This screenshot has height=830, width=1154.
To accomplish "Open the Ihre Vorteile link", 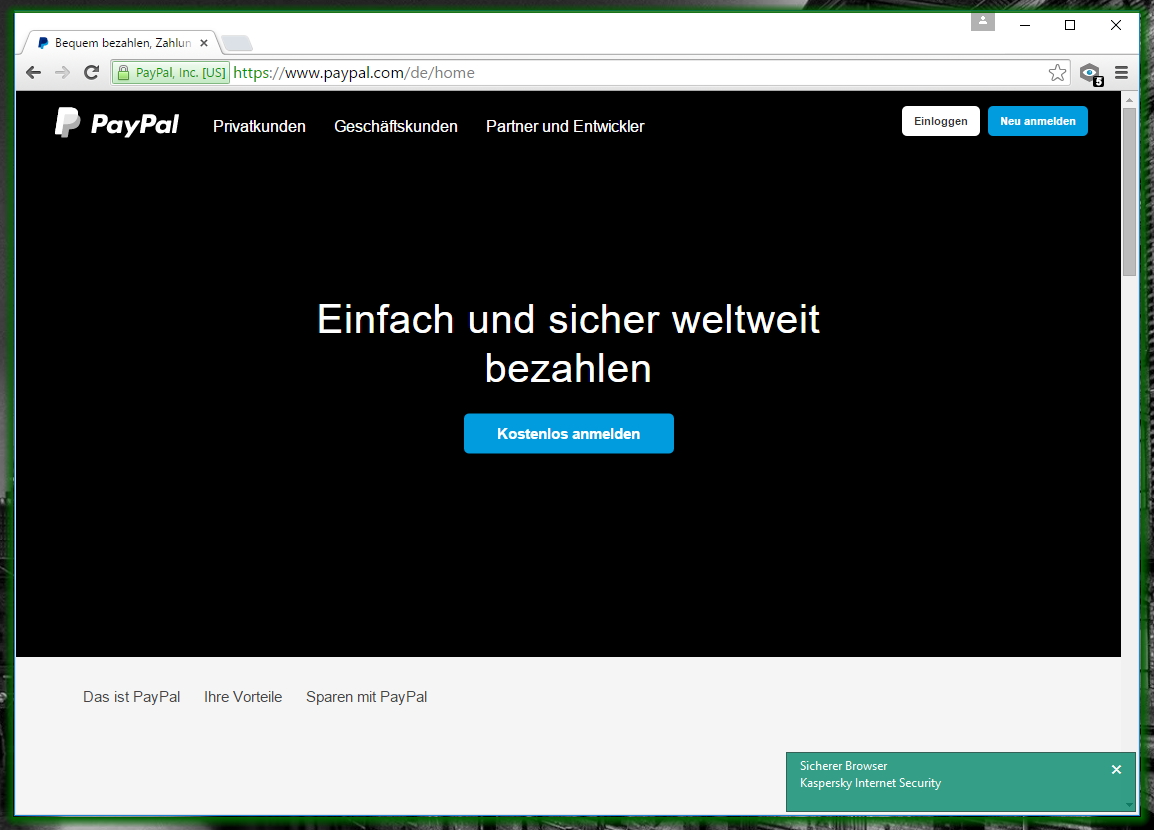I will coord(243,697).
